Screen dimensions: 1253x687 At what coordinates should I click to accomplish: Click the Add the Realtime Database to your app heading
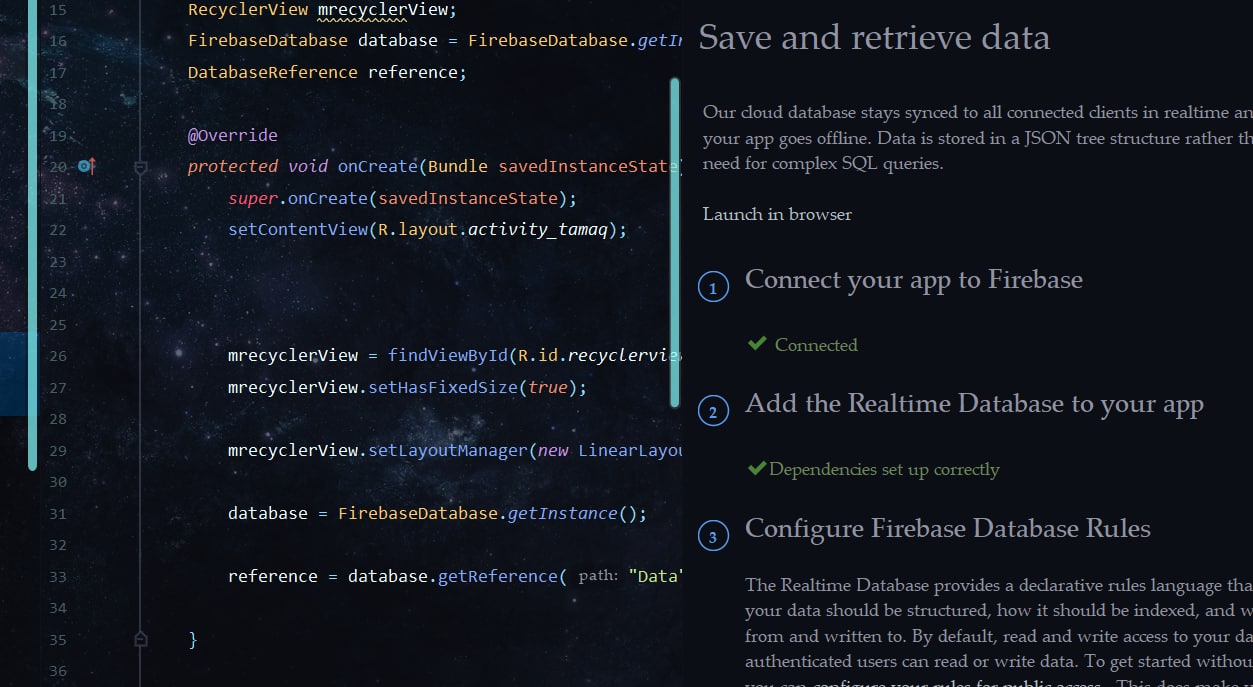point(974,403)
